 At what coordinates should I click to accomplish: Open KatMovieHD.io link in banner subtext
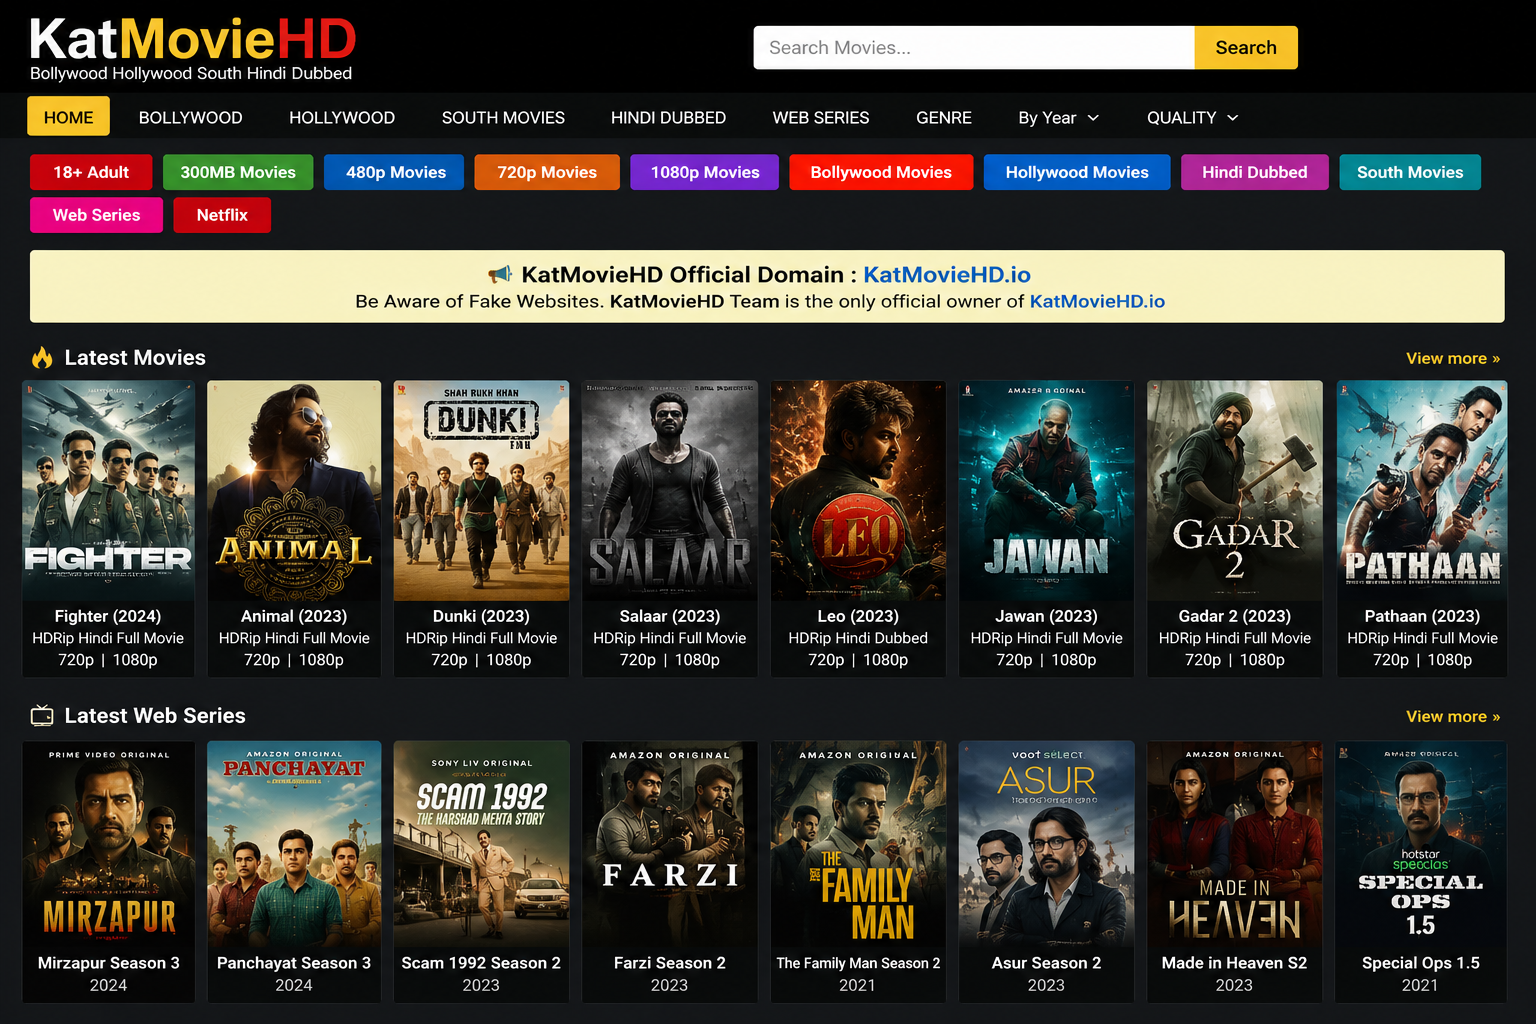pyautogui.click(x=1097, y=301)
